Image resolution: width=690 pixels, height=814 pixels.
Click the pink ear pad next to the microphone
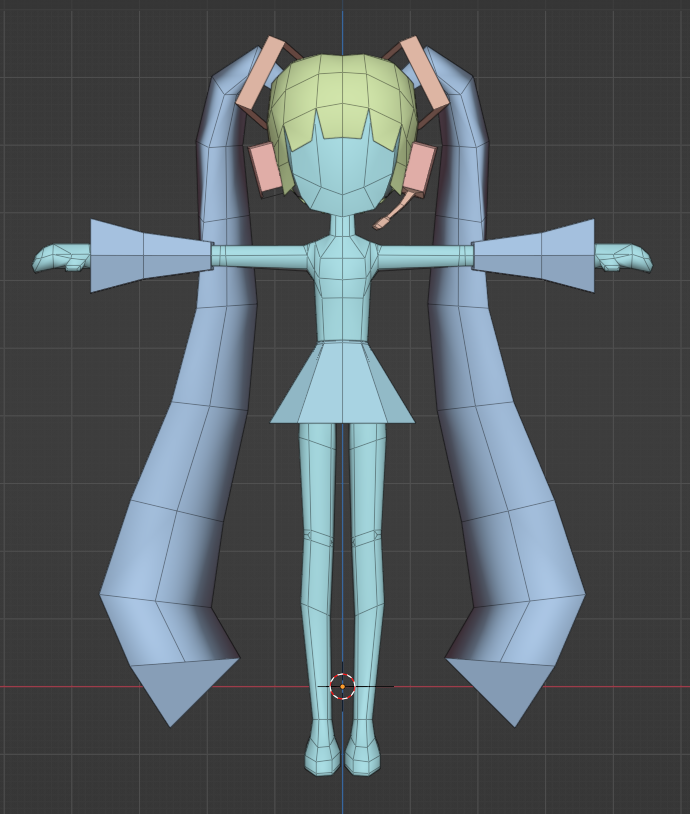point(420,169)
